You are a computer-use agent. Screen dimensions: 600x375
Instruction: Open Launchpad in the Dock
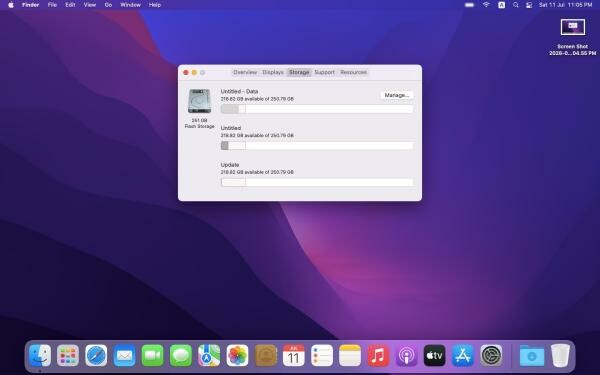point(68,355)
